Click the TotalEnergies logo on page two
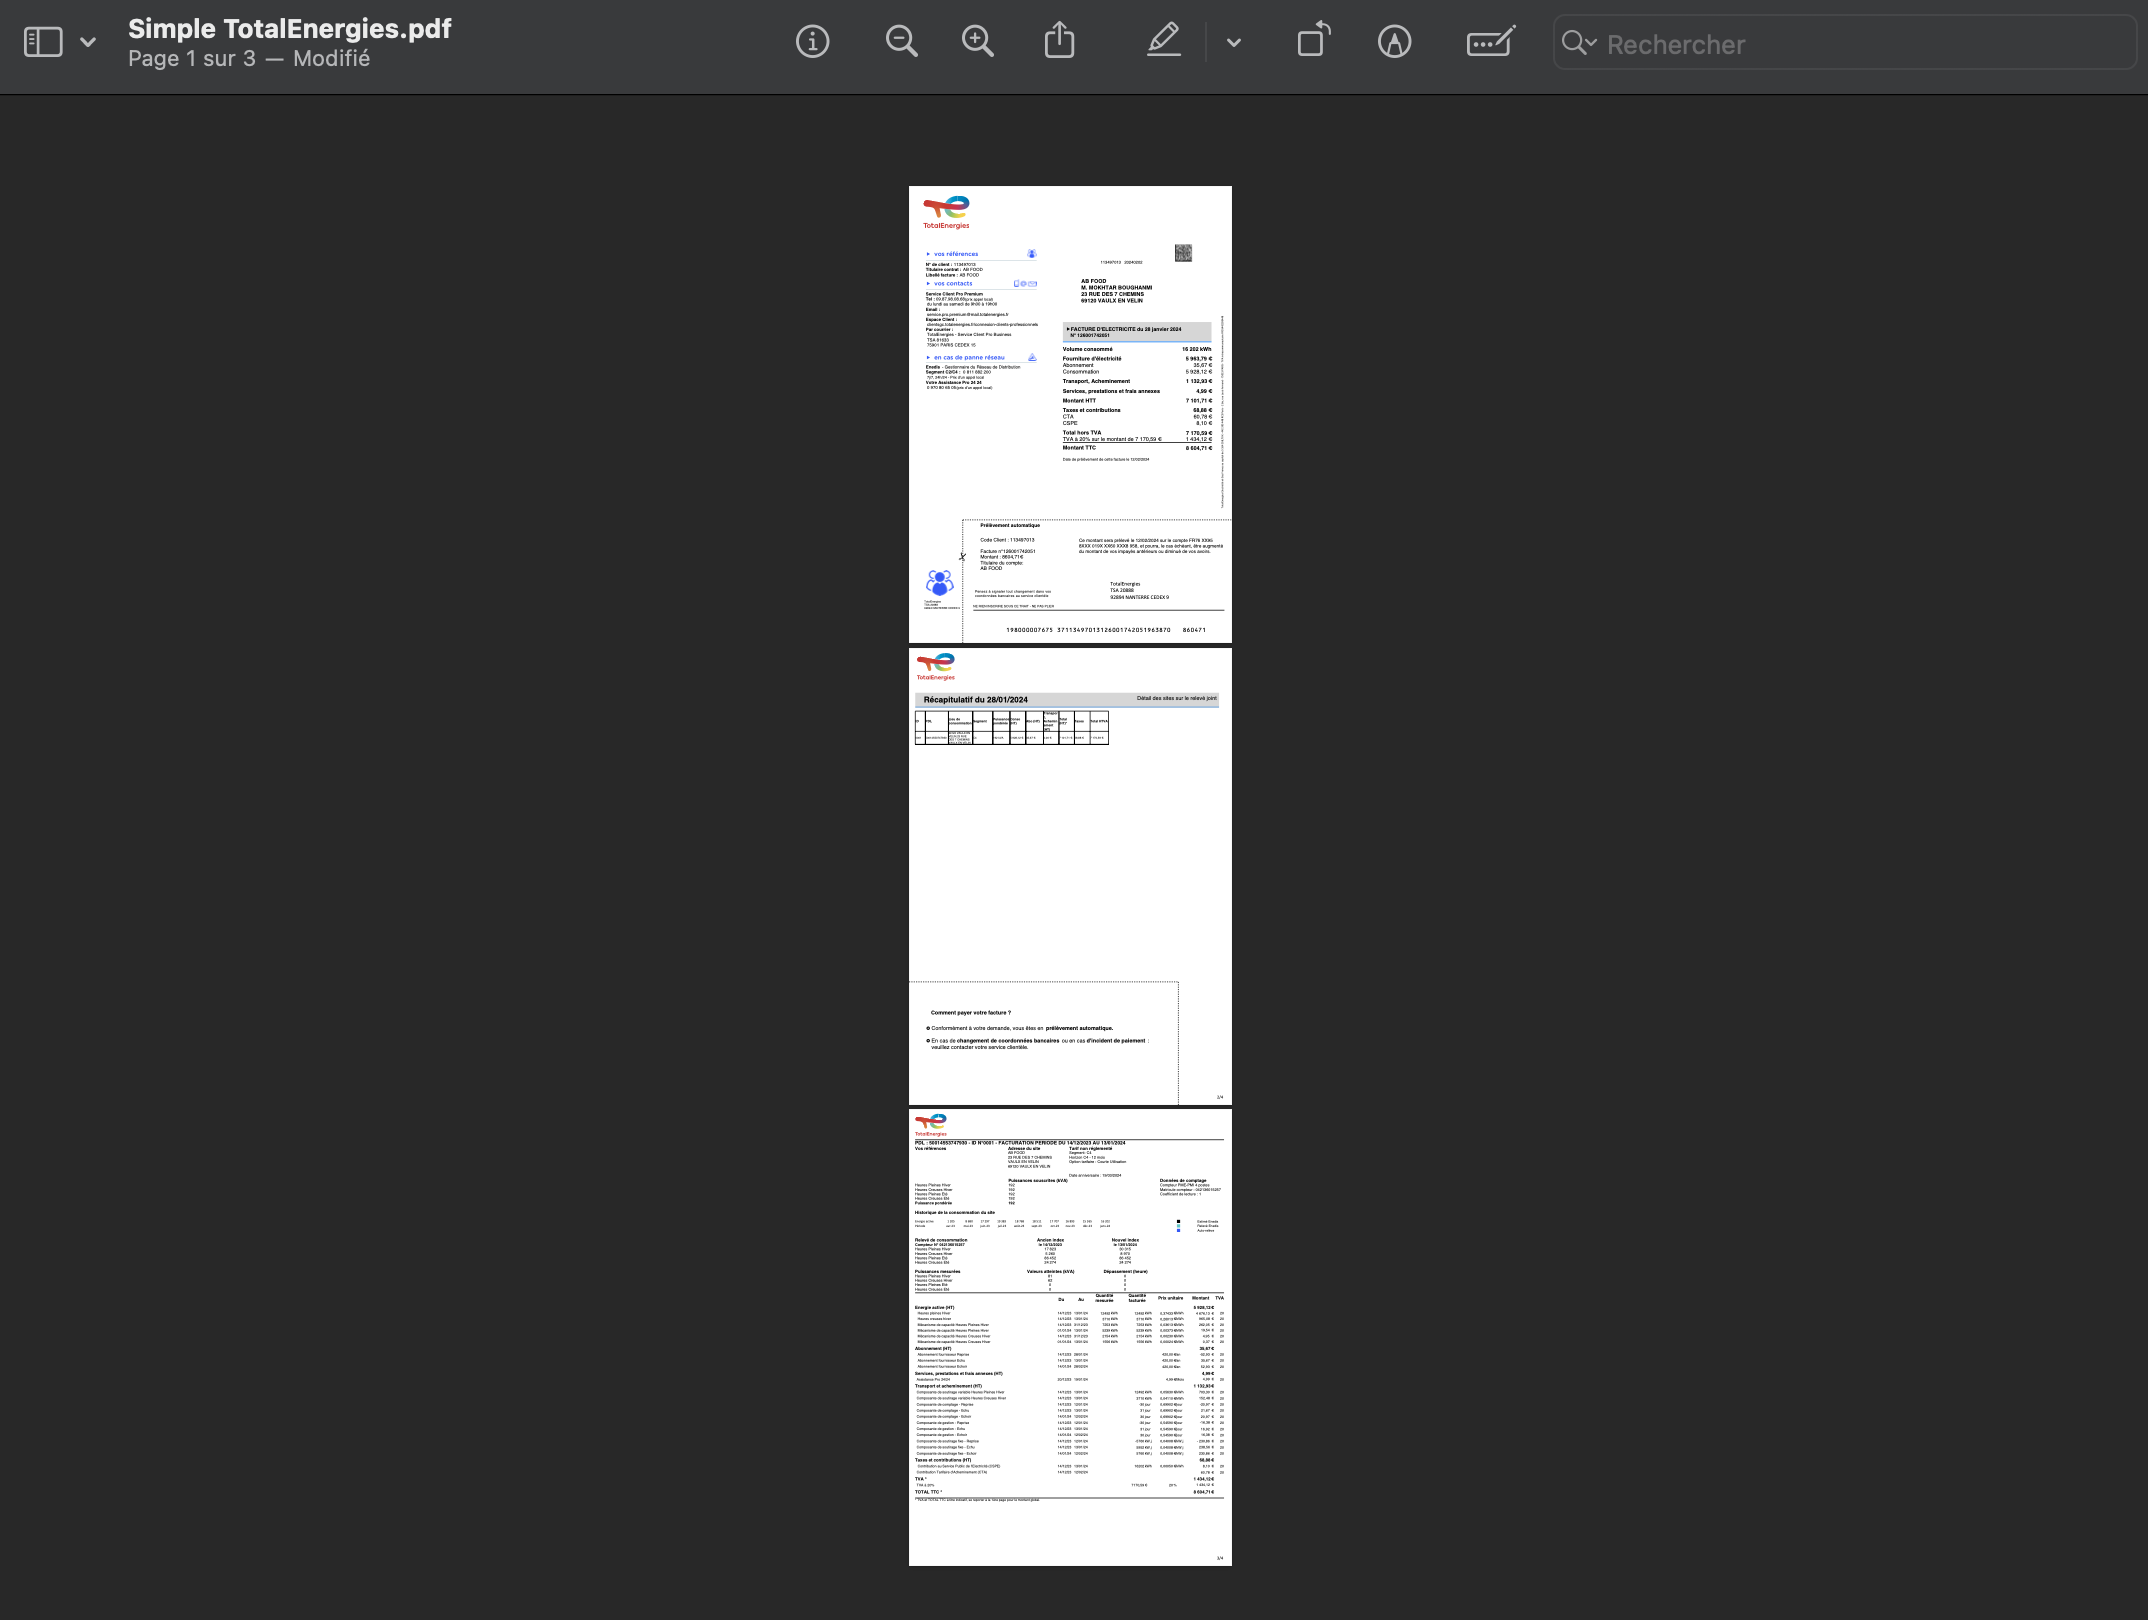The image size is (2148, 1620). point(936,666)
